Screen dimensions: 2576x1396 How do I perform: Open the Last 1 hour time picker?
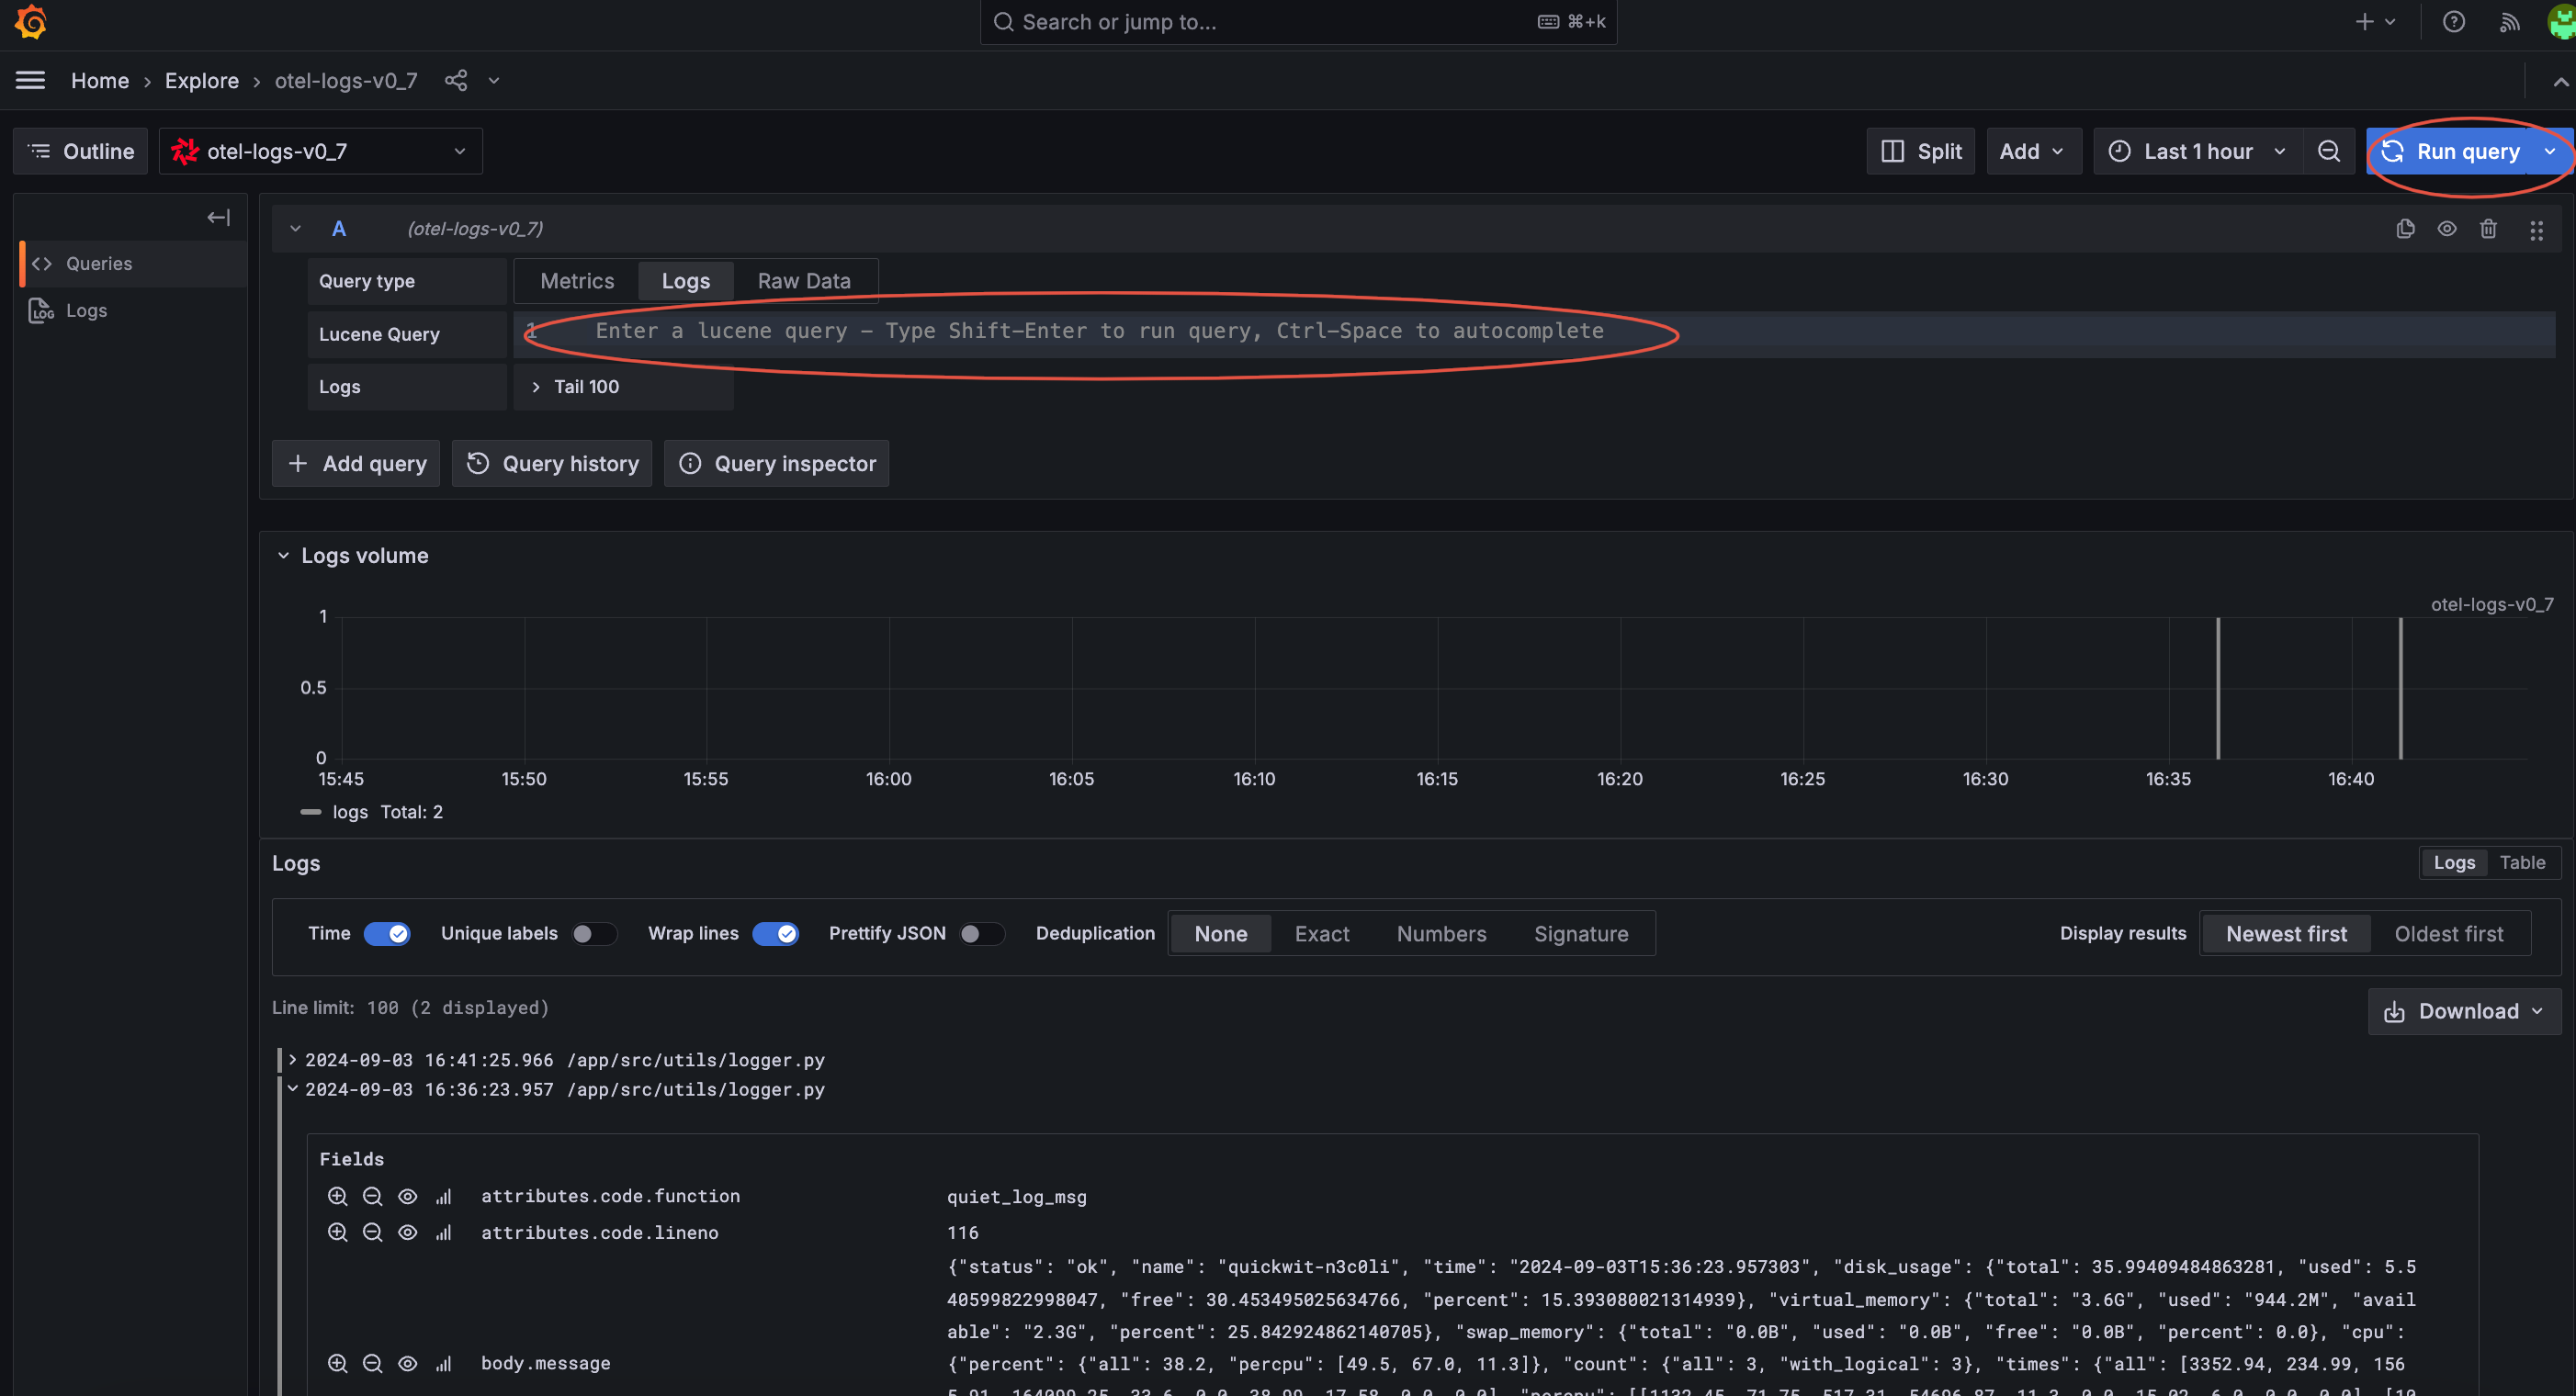point(2197,151)
